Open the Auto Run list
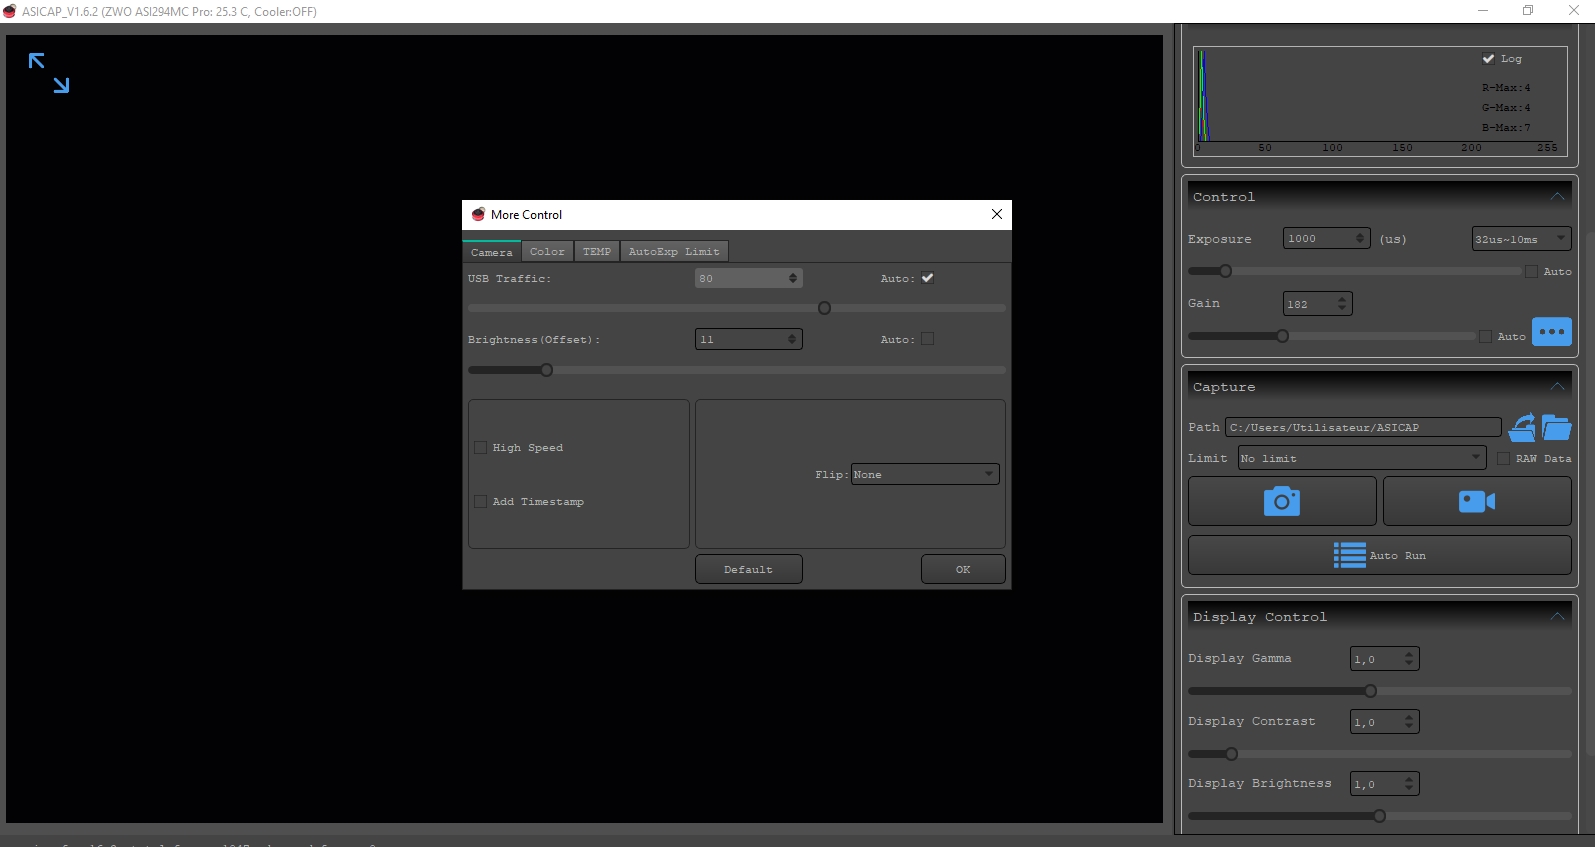Image resolution: width=1595 pixels, height=847 pixels. 1379,555
